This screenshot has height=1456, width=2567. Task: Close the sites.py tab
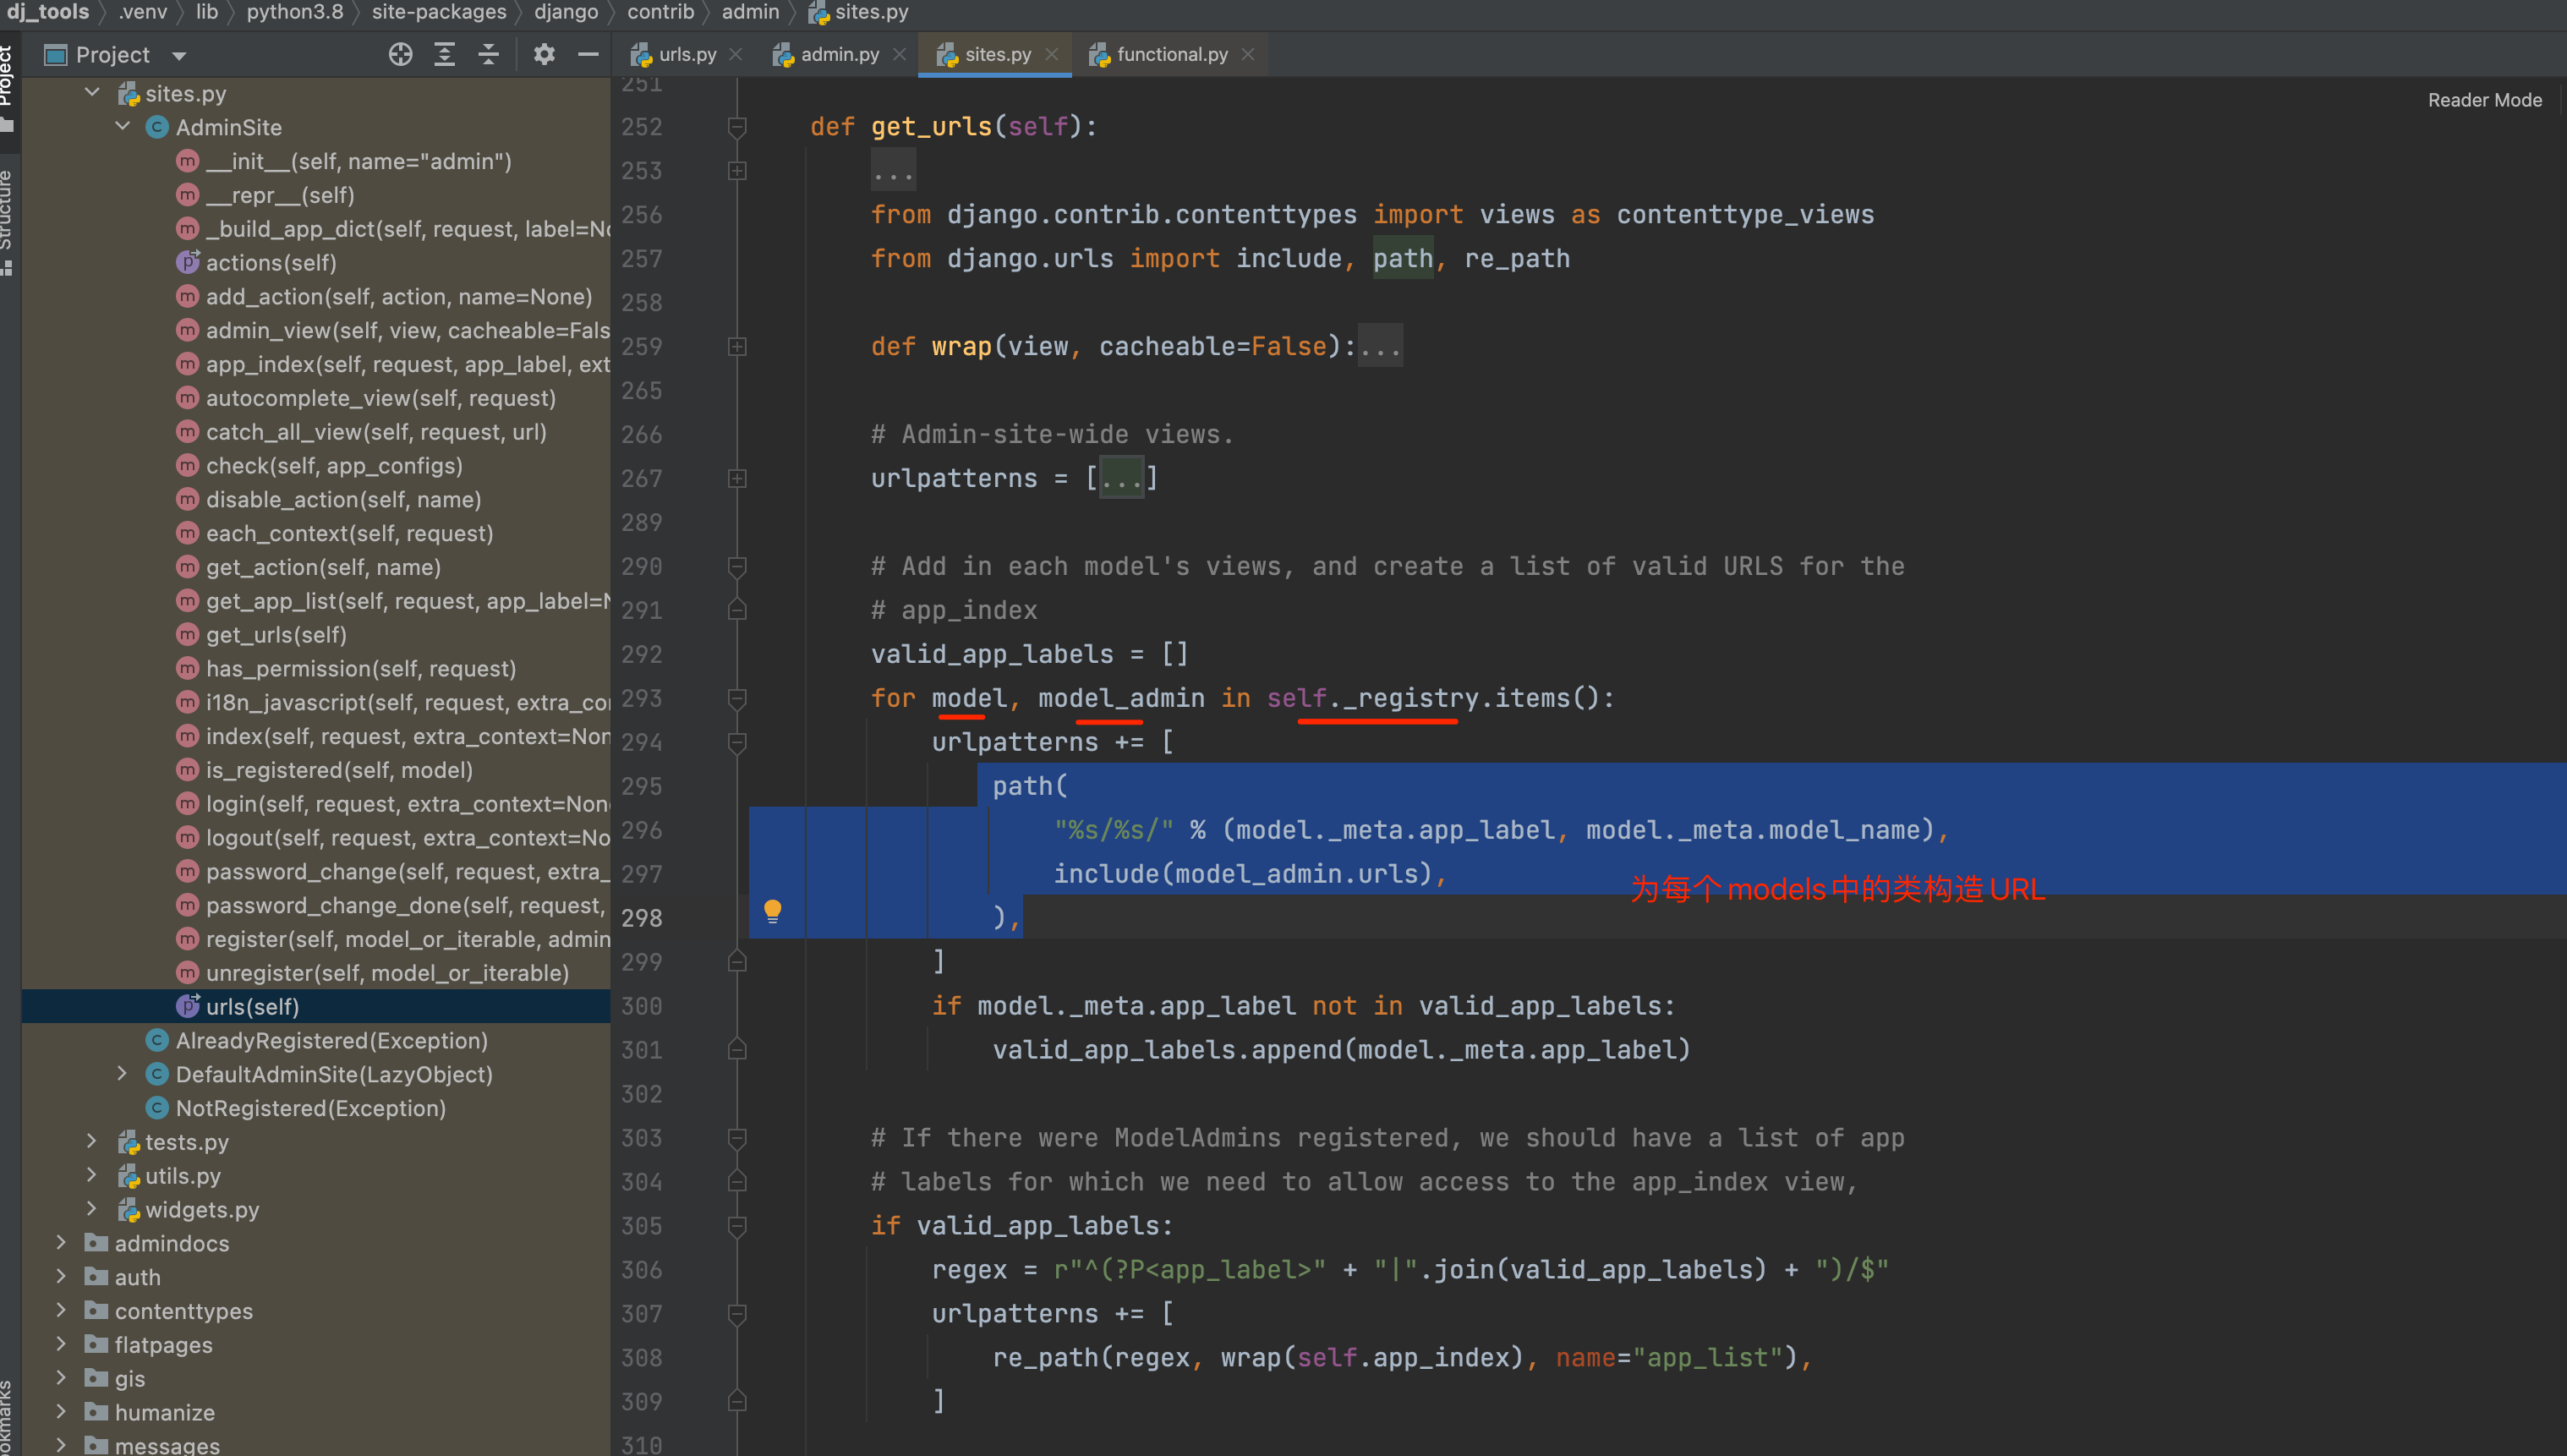(1051, 54)
